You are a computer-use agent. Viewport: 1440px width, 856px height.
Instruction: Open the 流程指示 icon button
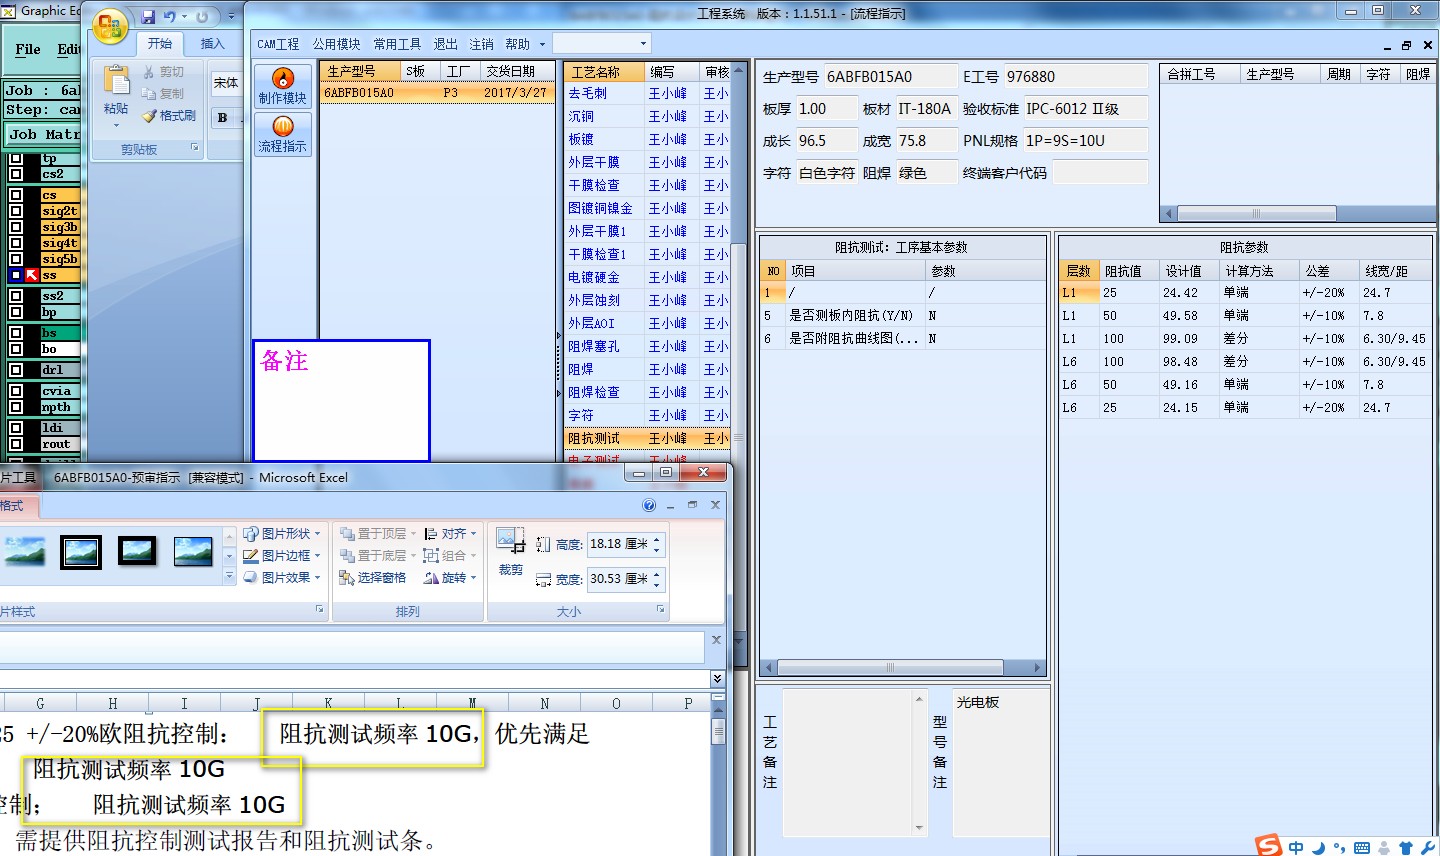pyautogui.click(x=283, y=134)
